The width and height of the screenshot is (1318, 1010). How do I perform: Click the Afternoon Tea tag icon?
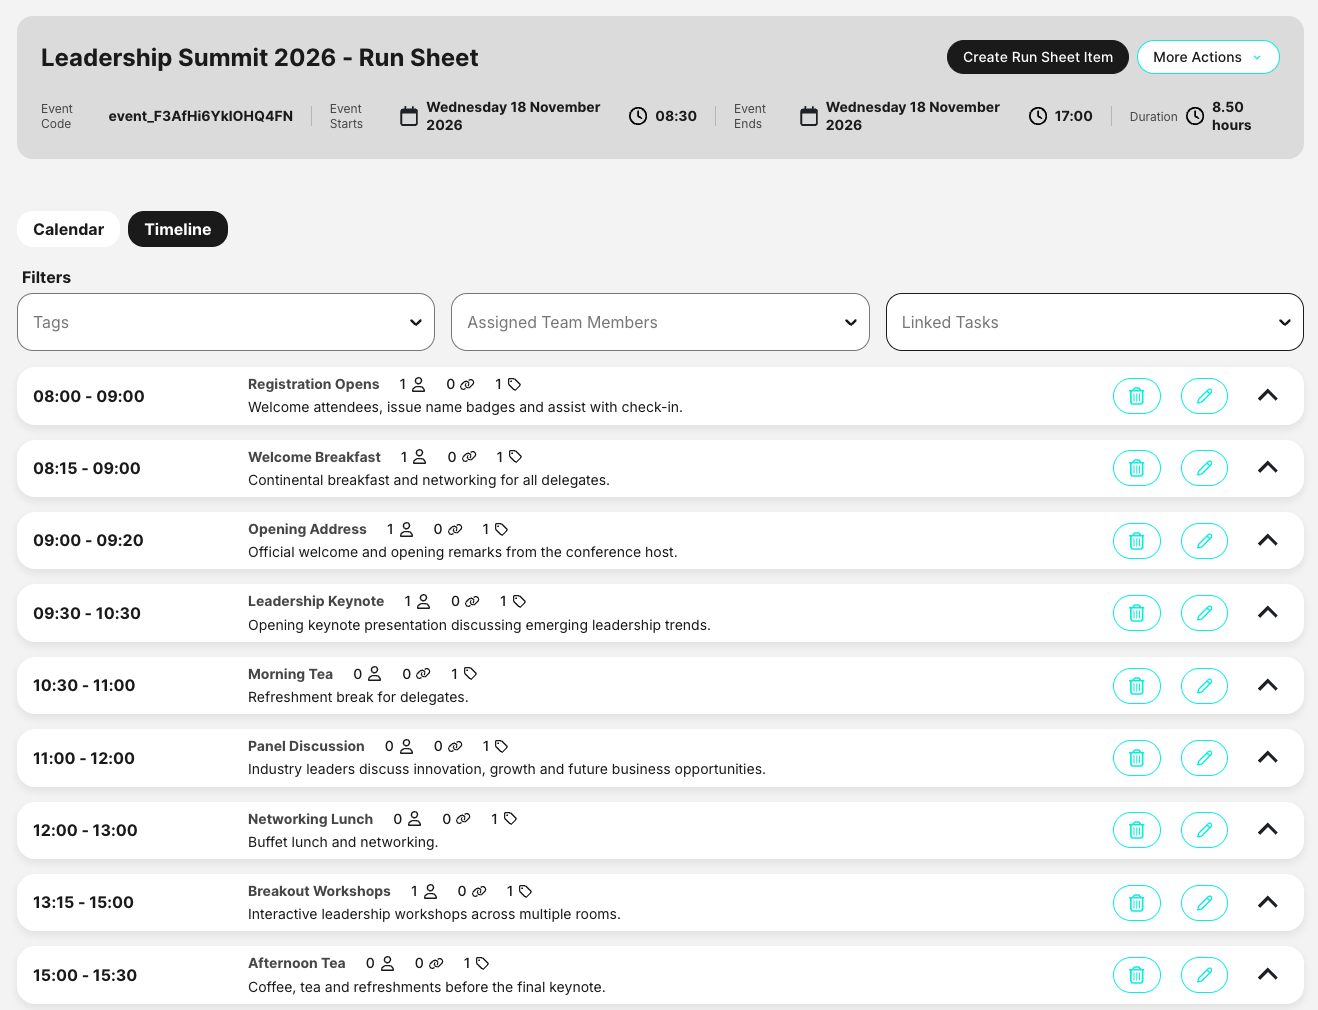[482, 963]
